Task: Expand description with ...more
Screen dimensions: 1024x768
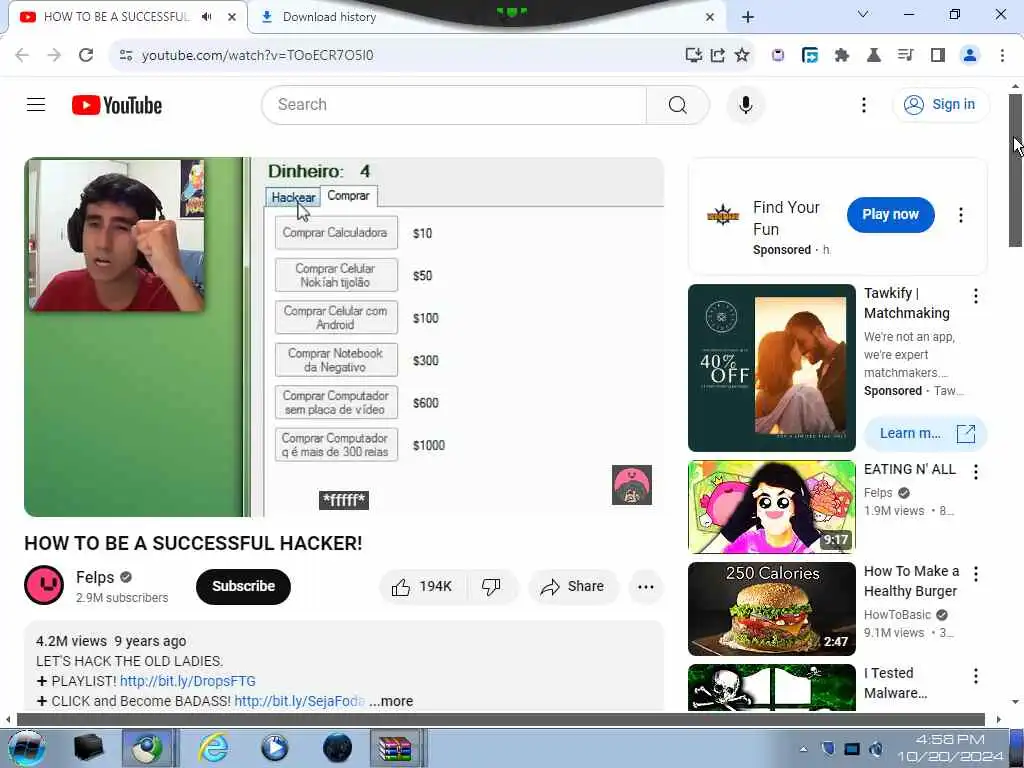Action: point(391,701)
